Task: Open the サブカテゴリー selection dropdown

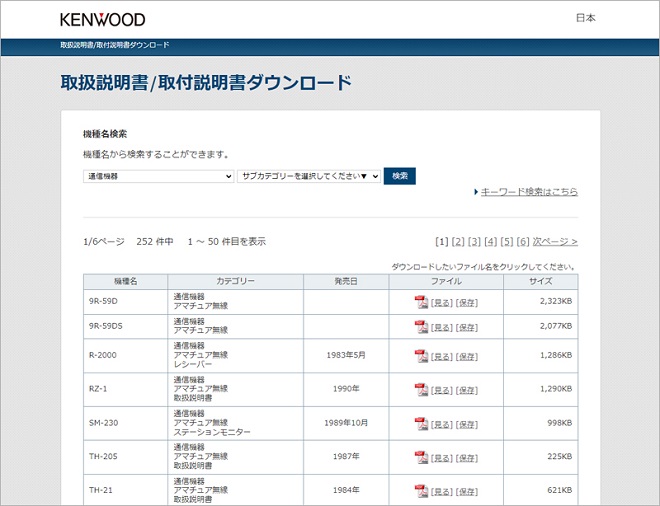Action: pyautogui.click(x=309, y=176)
